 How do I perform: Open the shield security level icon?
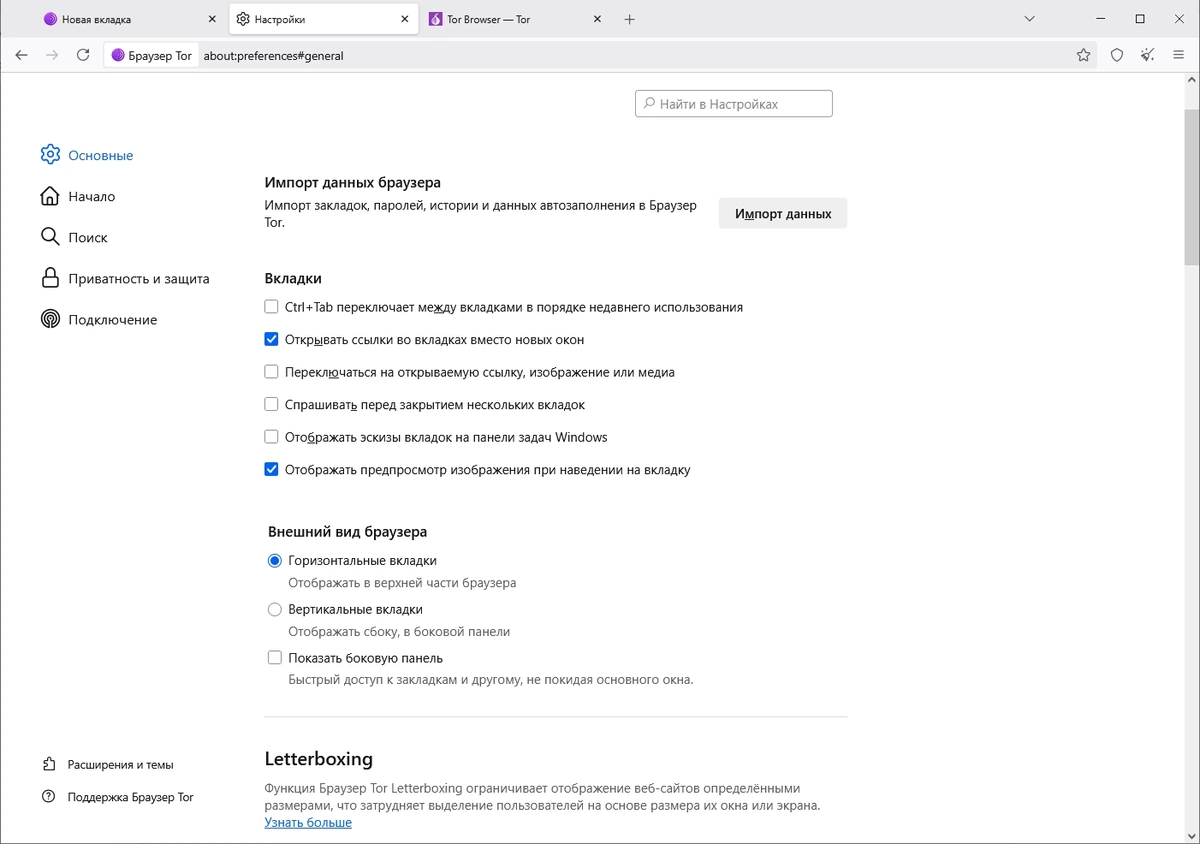[1117, 55]
